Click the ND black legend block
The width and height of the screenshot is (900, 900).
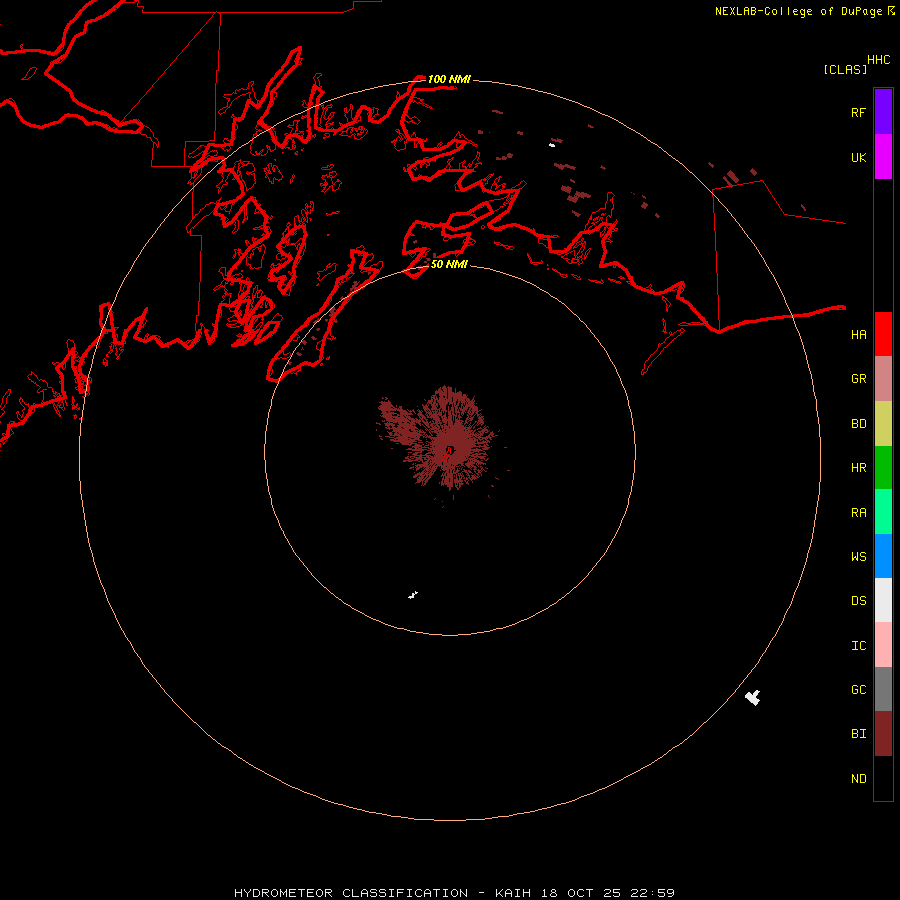[x=883, y=778]
